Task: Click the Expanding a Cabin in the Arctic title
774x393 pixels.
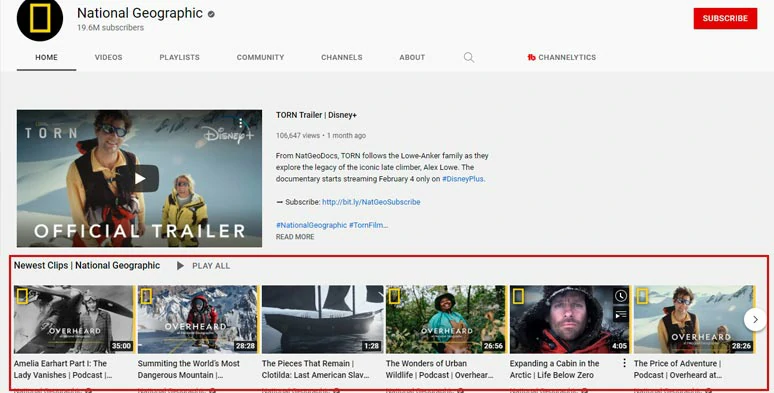Action: (x=554, y=369)
